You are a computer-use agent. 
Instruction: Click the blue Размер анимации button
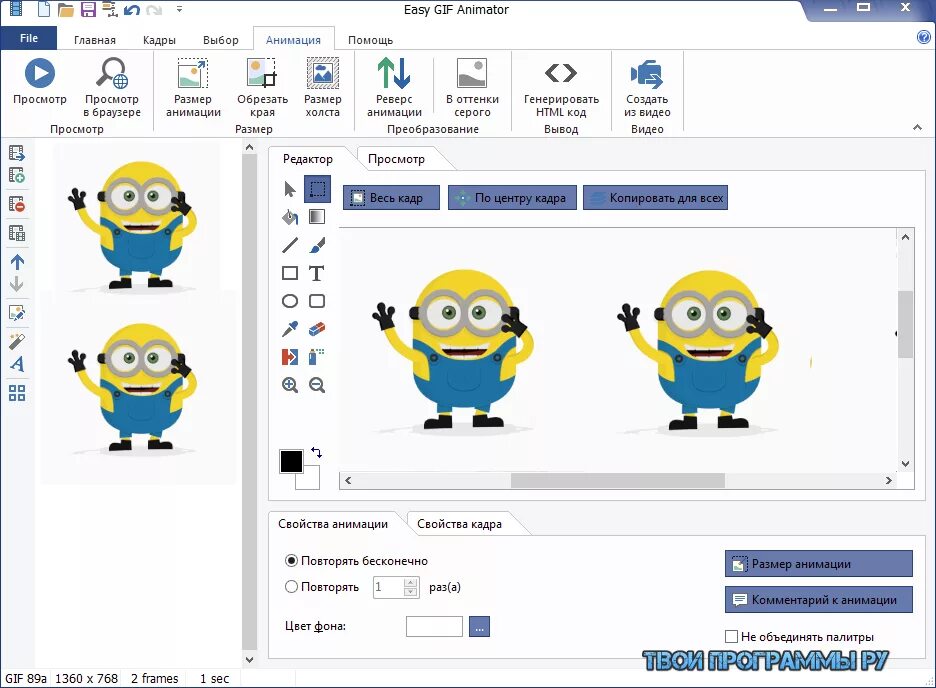[x=818, y=563]
